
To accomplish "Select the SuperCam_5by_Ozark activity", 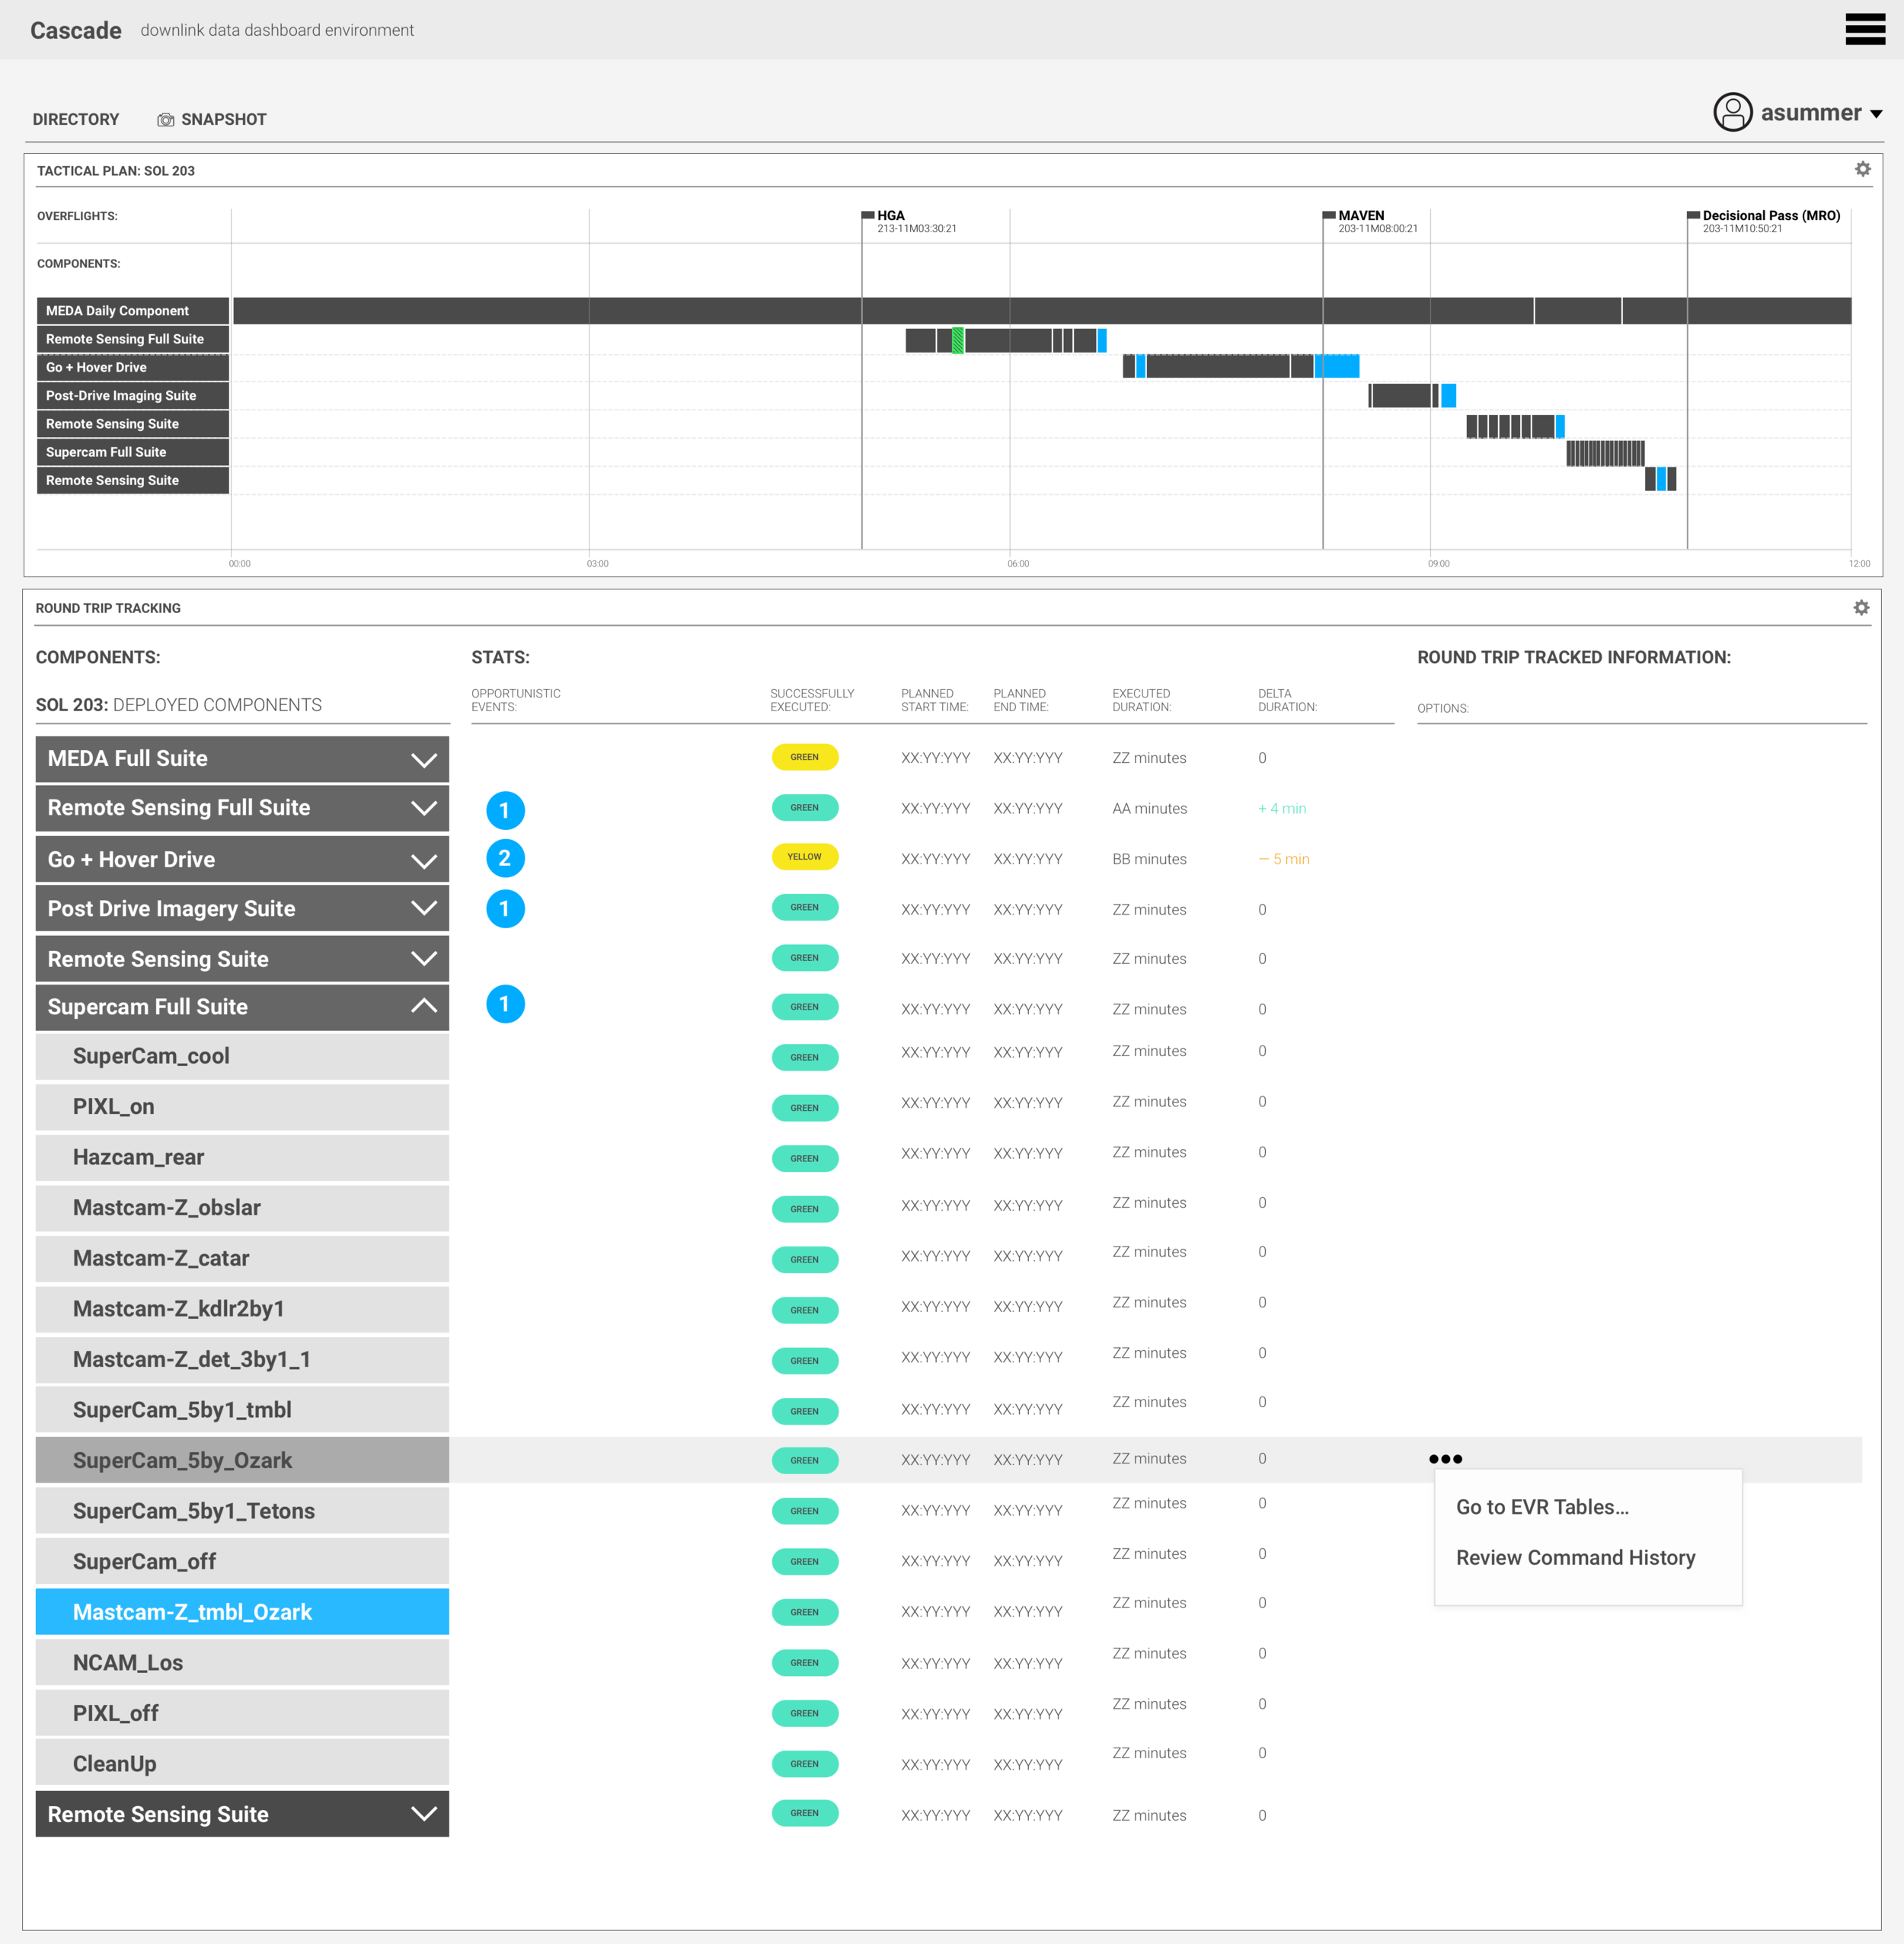I will point(242,1461).
